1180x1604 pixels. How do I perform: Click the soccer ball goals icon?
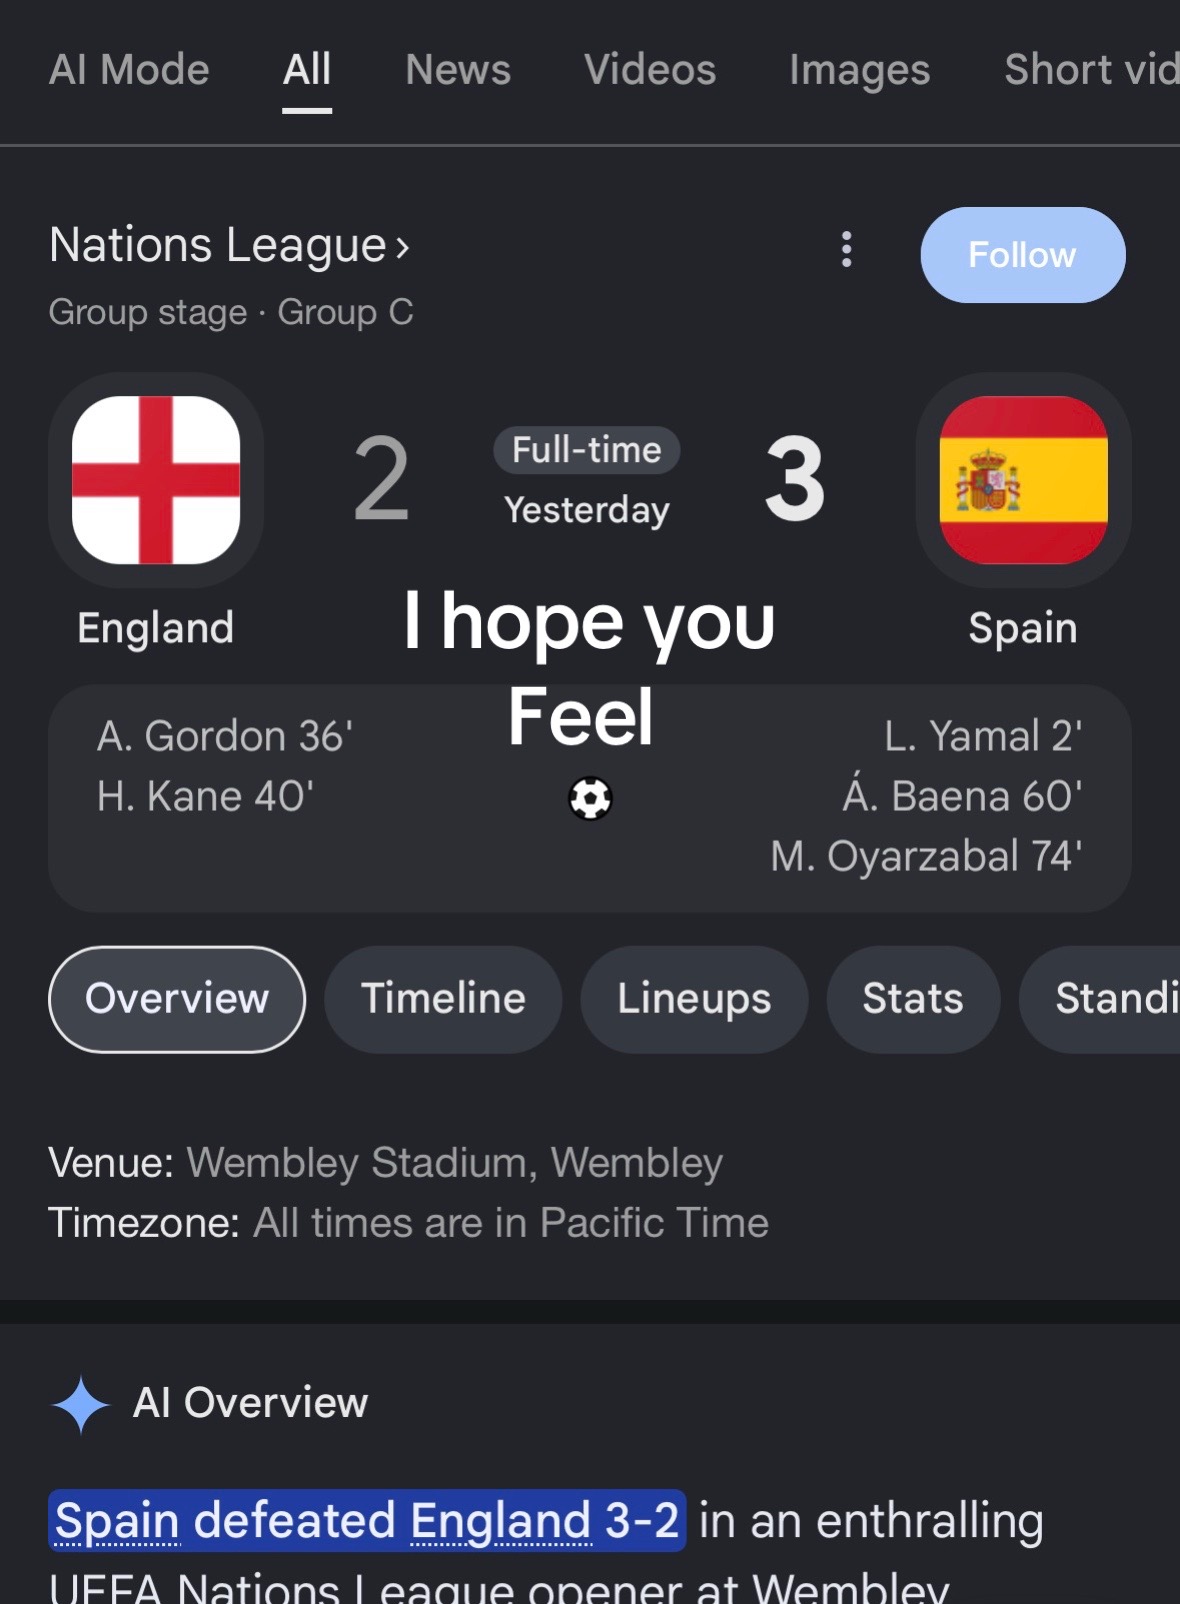590,798
